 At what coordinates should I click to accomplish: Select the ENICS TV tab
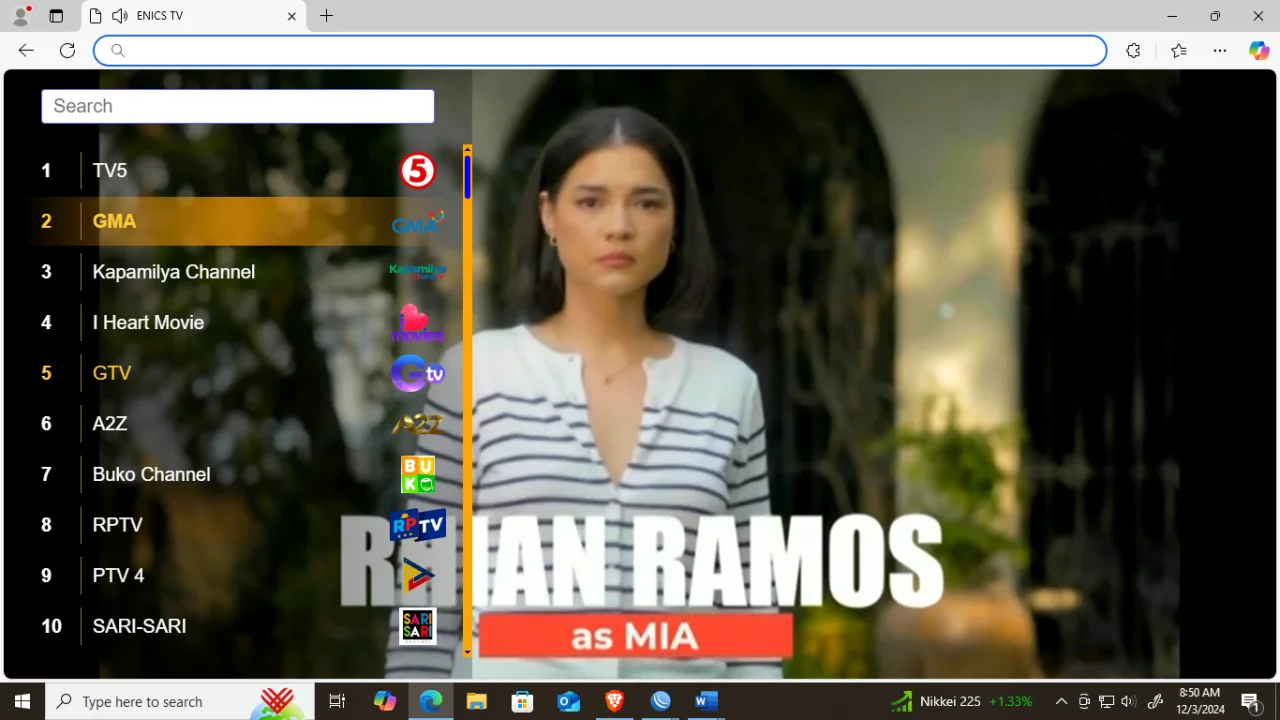[x=193, y=16]
